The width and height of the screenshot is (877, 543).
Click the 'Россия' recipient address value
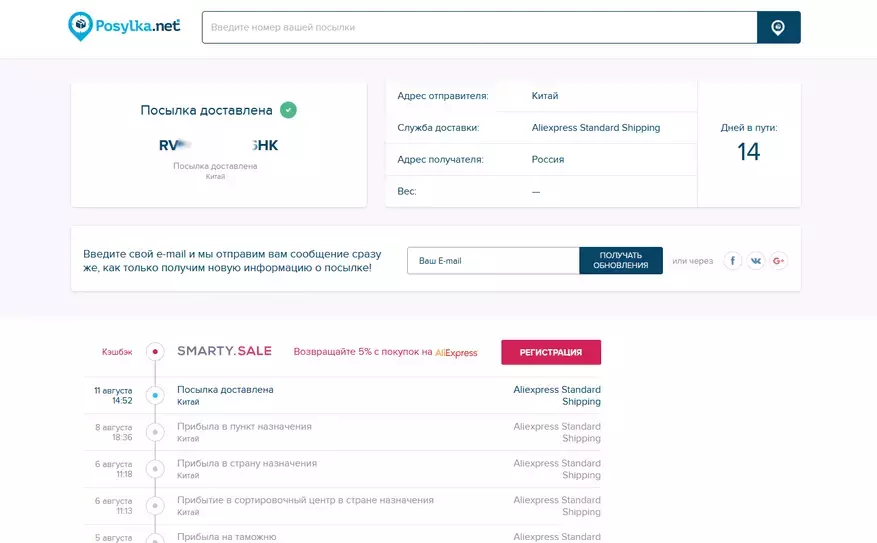coord(548,159)
